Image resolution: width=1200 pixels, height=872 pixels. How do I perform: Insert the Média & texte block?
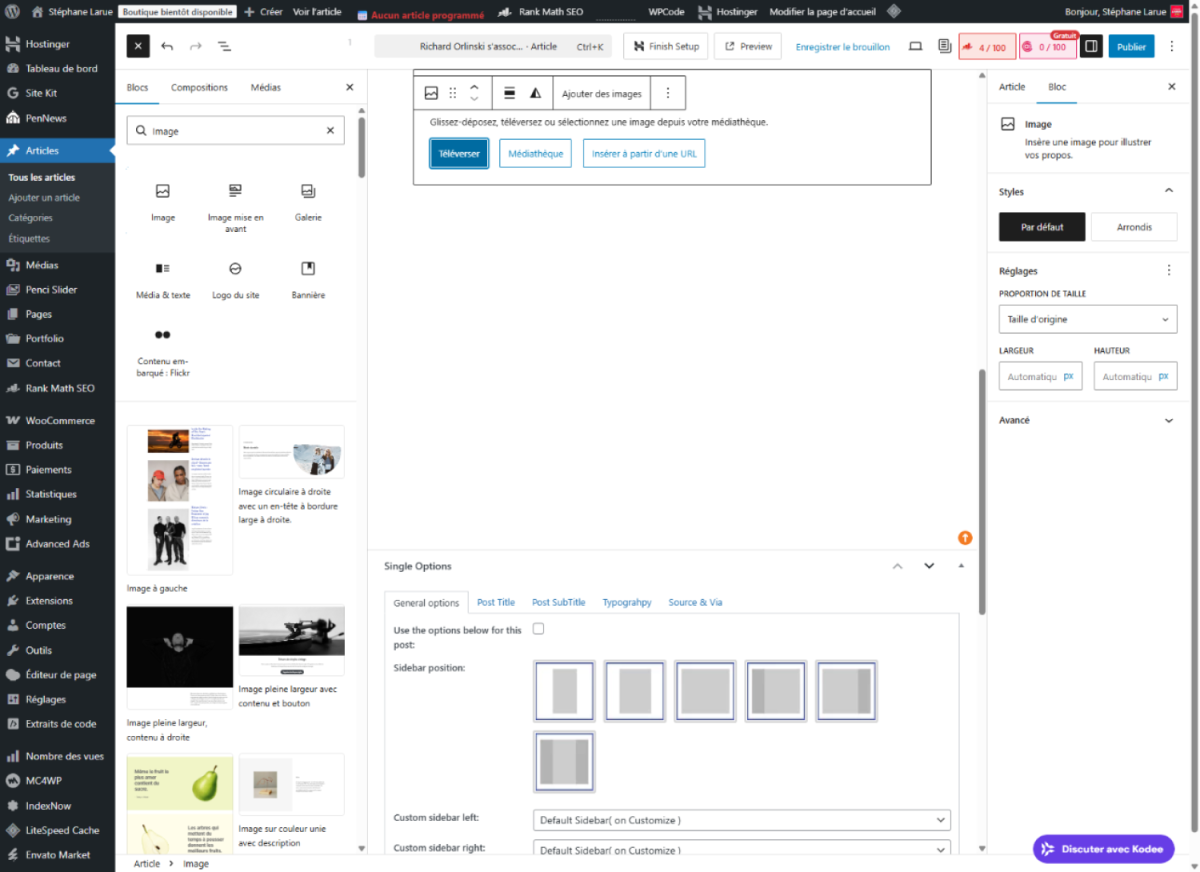163,269
